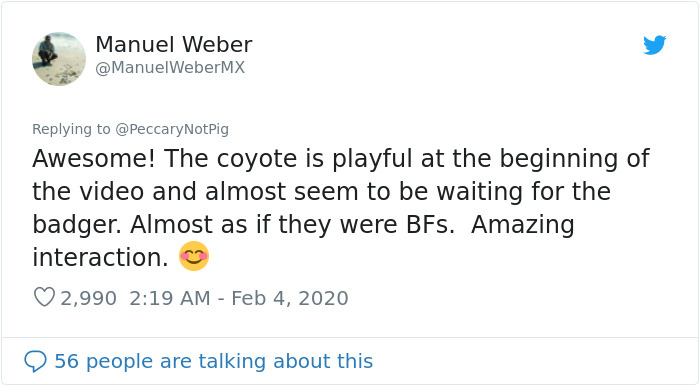
Task: Click the word 'Awesome!' in the tweet
Action: [x=94, y=158]
